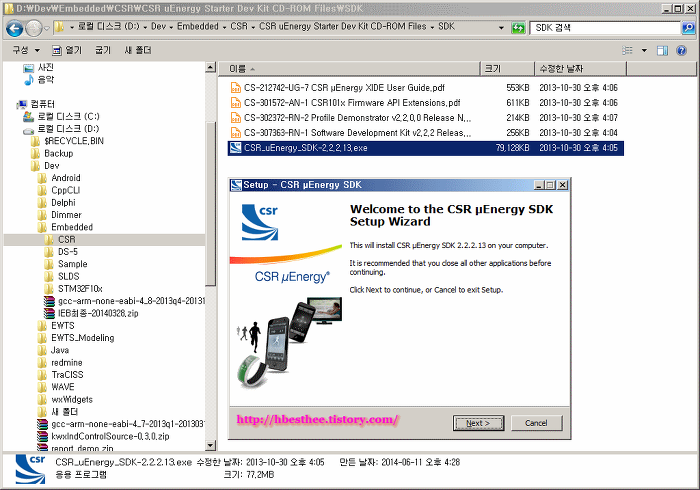Select 로컬 디스크 (D:) in tree
Screen dimensions: 700x490
pos(68,129)
